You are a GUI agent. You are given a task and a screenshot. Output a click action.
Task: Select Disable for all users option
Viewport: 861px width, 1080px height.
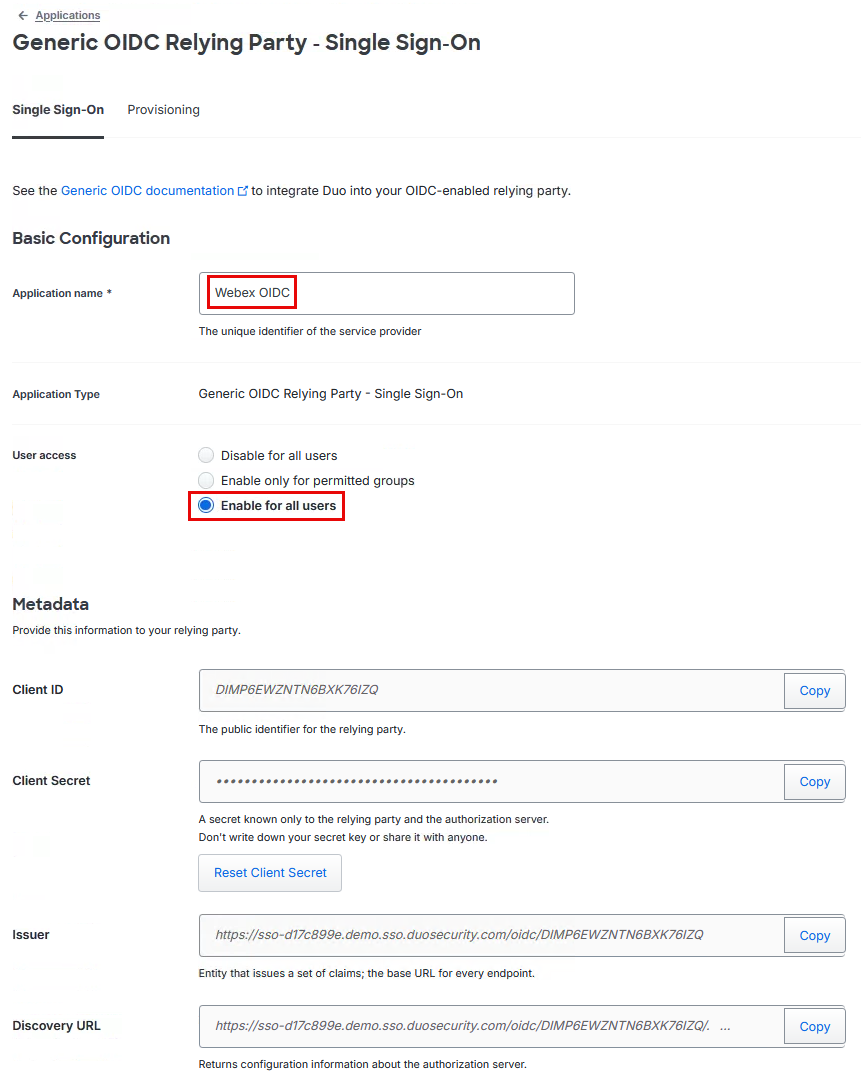[206, 455]
